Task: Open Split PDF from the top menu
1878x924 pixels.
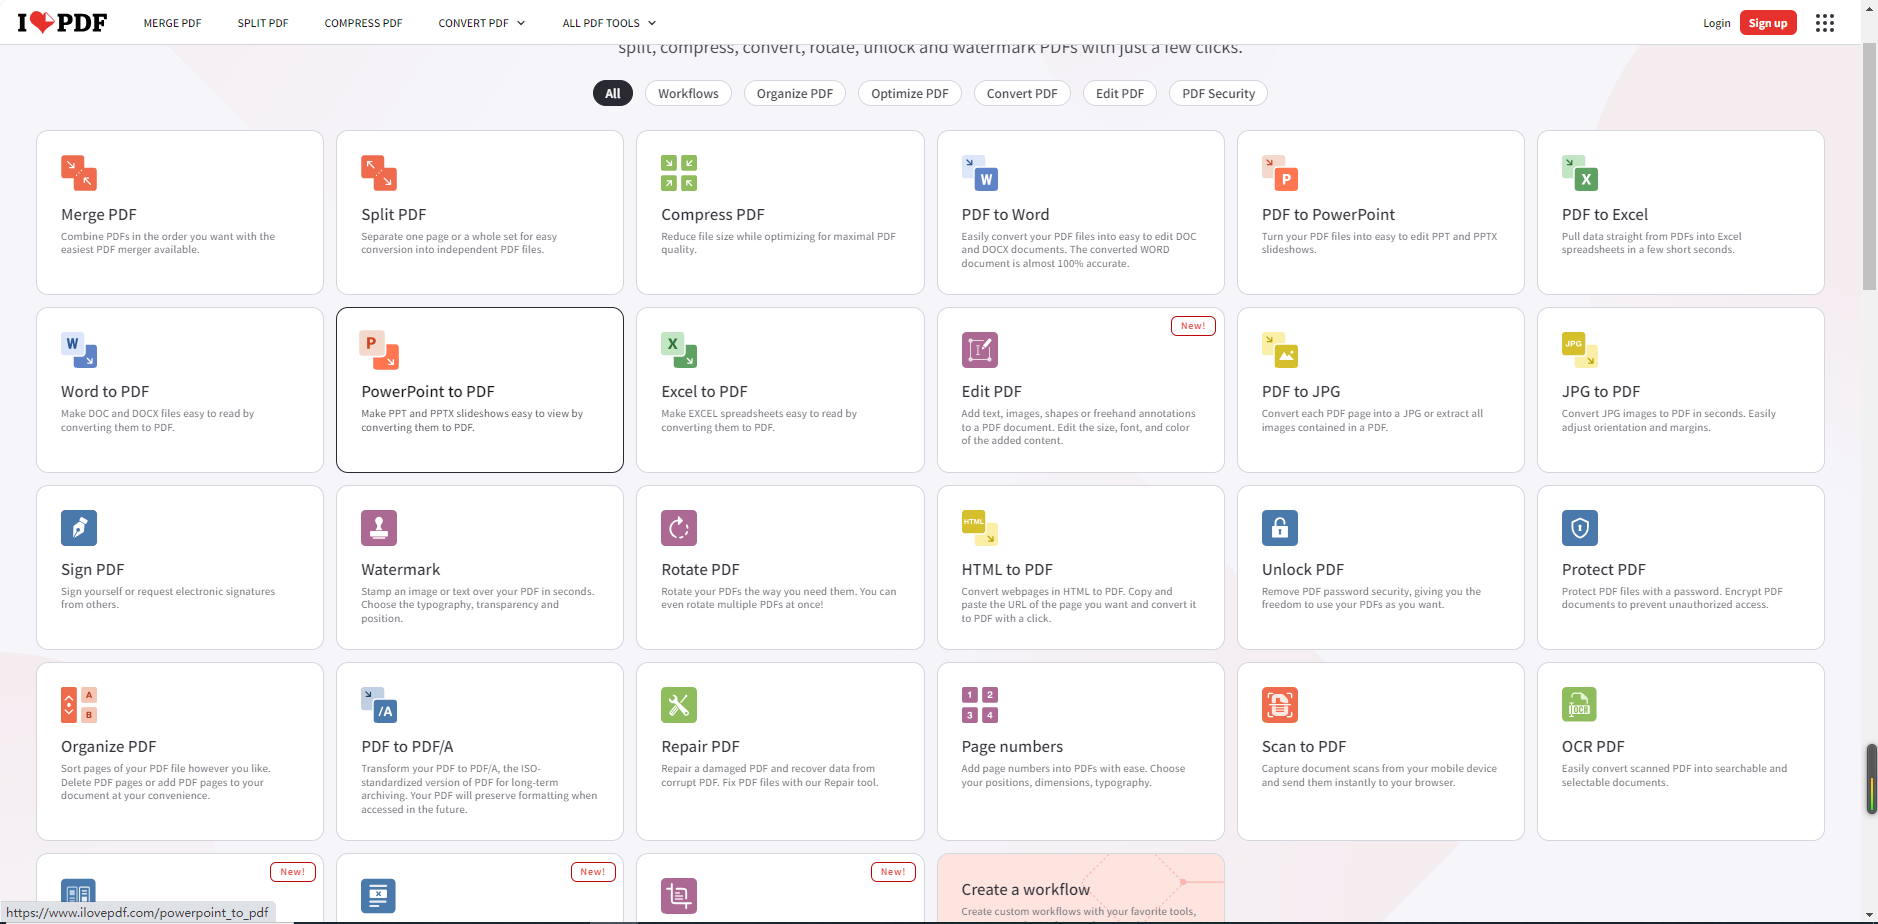Action: 263,23
